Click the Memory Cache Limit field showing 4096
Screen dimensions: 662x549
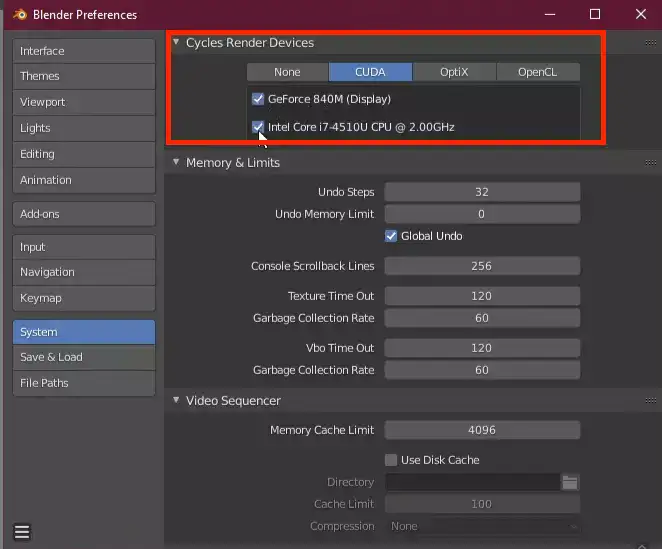pos(482,430)
